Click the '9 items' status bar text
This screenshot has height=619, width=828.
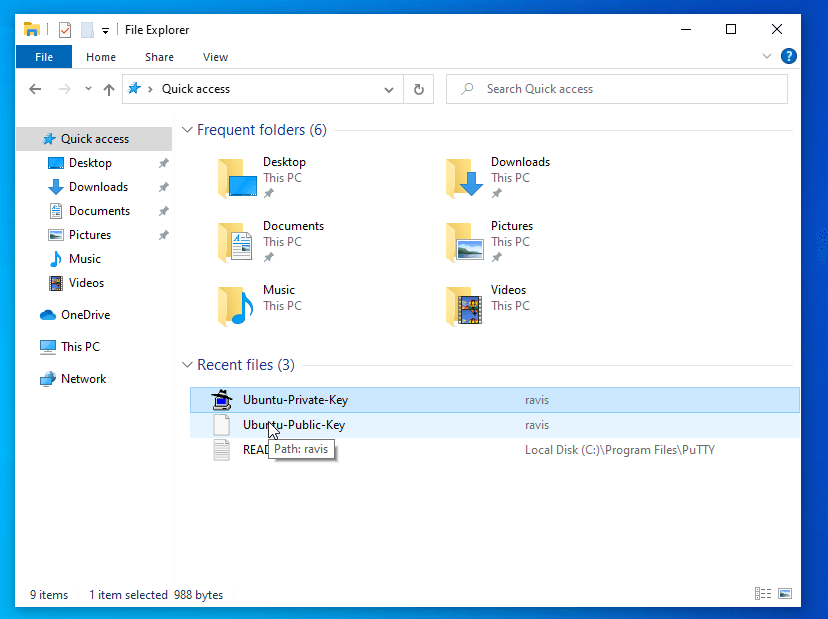49,595
